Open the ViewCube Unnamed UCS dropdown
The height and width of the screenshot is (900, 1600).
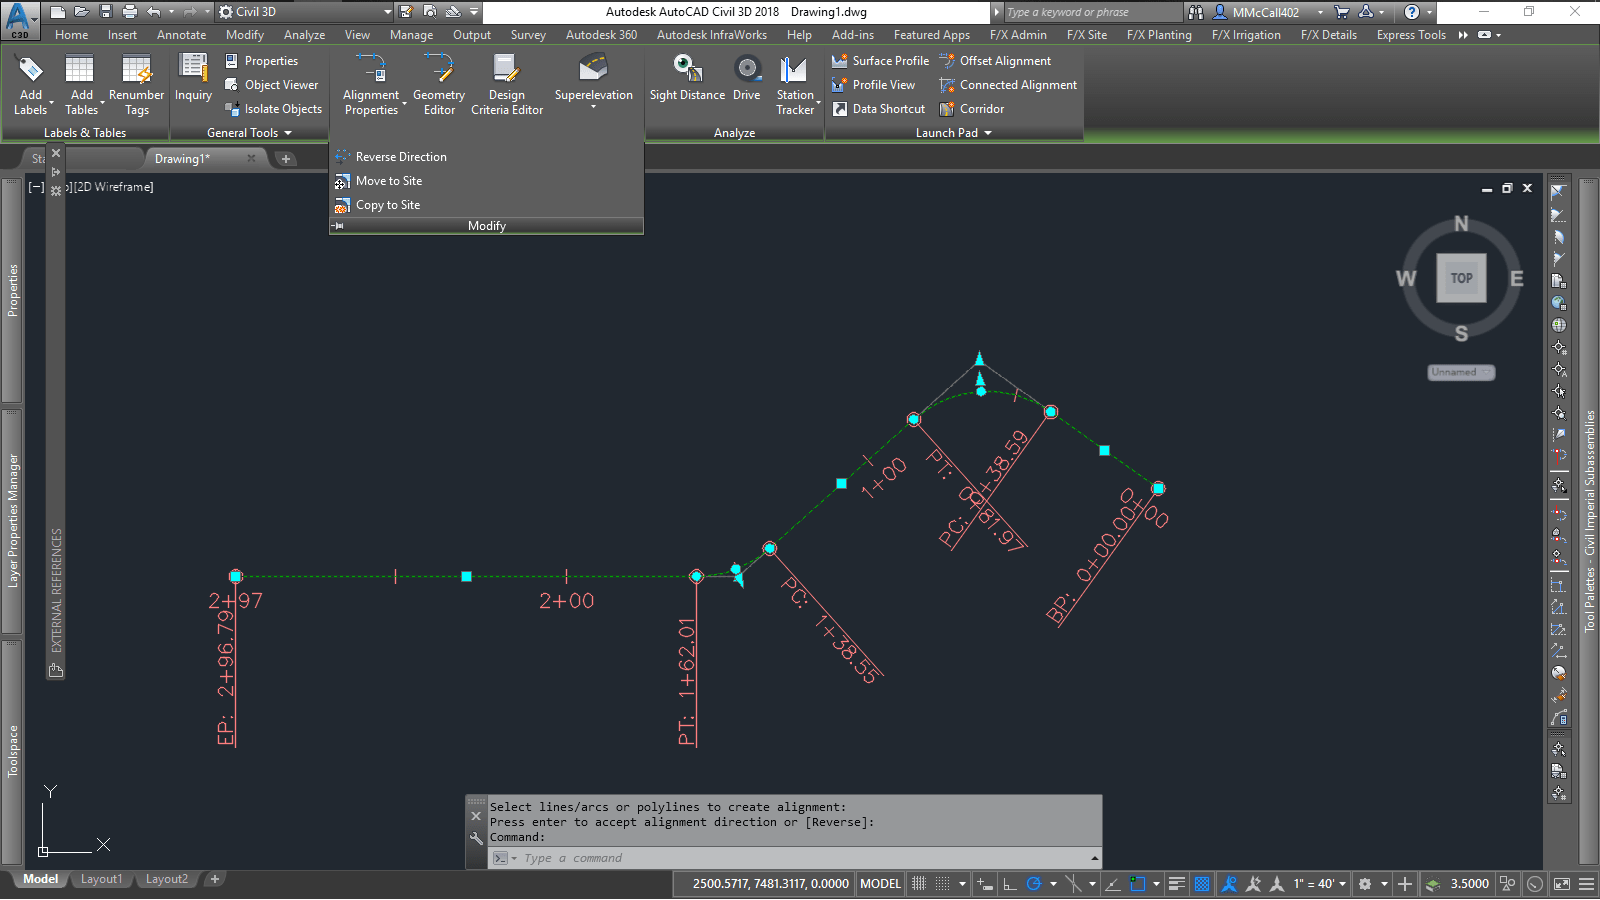[1461, 372]
